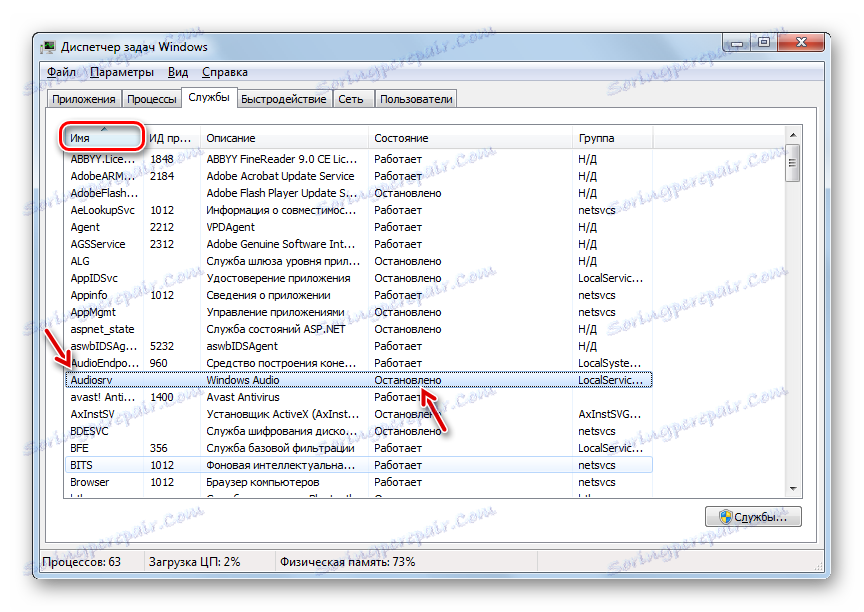Viewport: 864px width, 612px height.
Task: Select the ALG service row
Action: pos(358,261)
